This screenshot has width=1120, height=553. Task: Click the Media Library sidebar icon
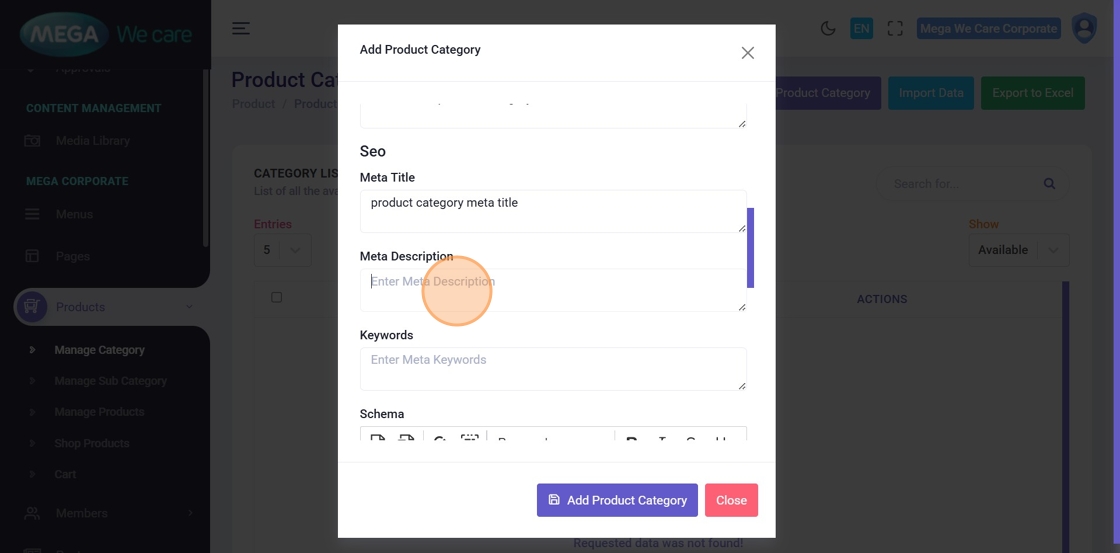pos(32,141)
